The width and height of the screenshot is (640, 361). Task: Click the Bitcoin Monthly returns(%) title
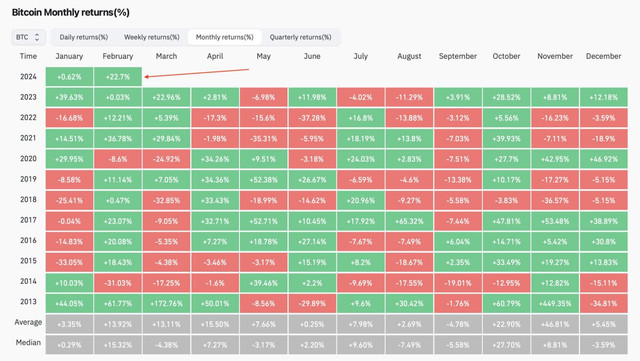coord(71,12)
